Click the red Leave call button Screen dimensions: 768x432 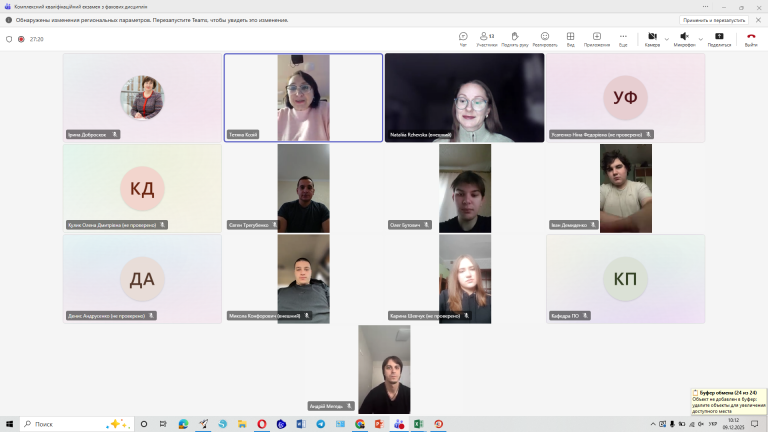click(x=751, y=38)
